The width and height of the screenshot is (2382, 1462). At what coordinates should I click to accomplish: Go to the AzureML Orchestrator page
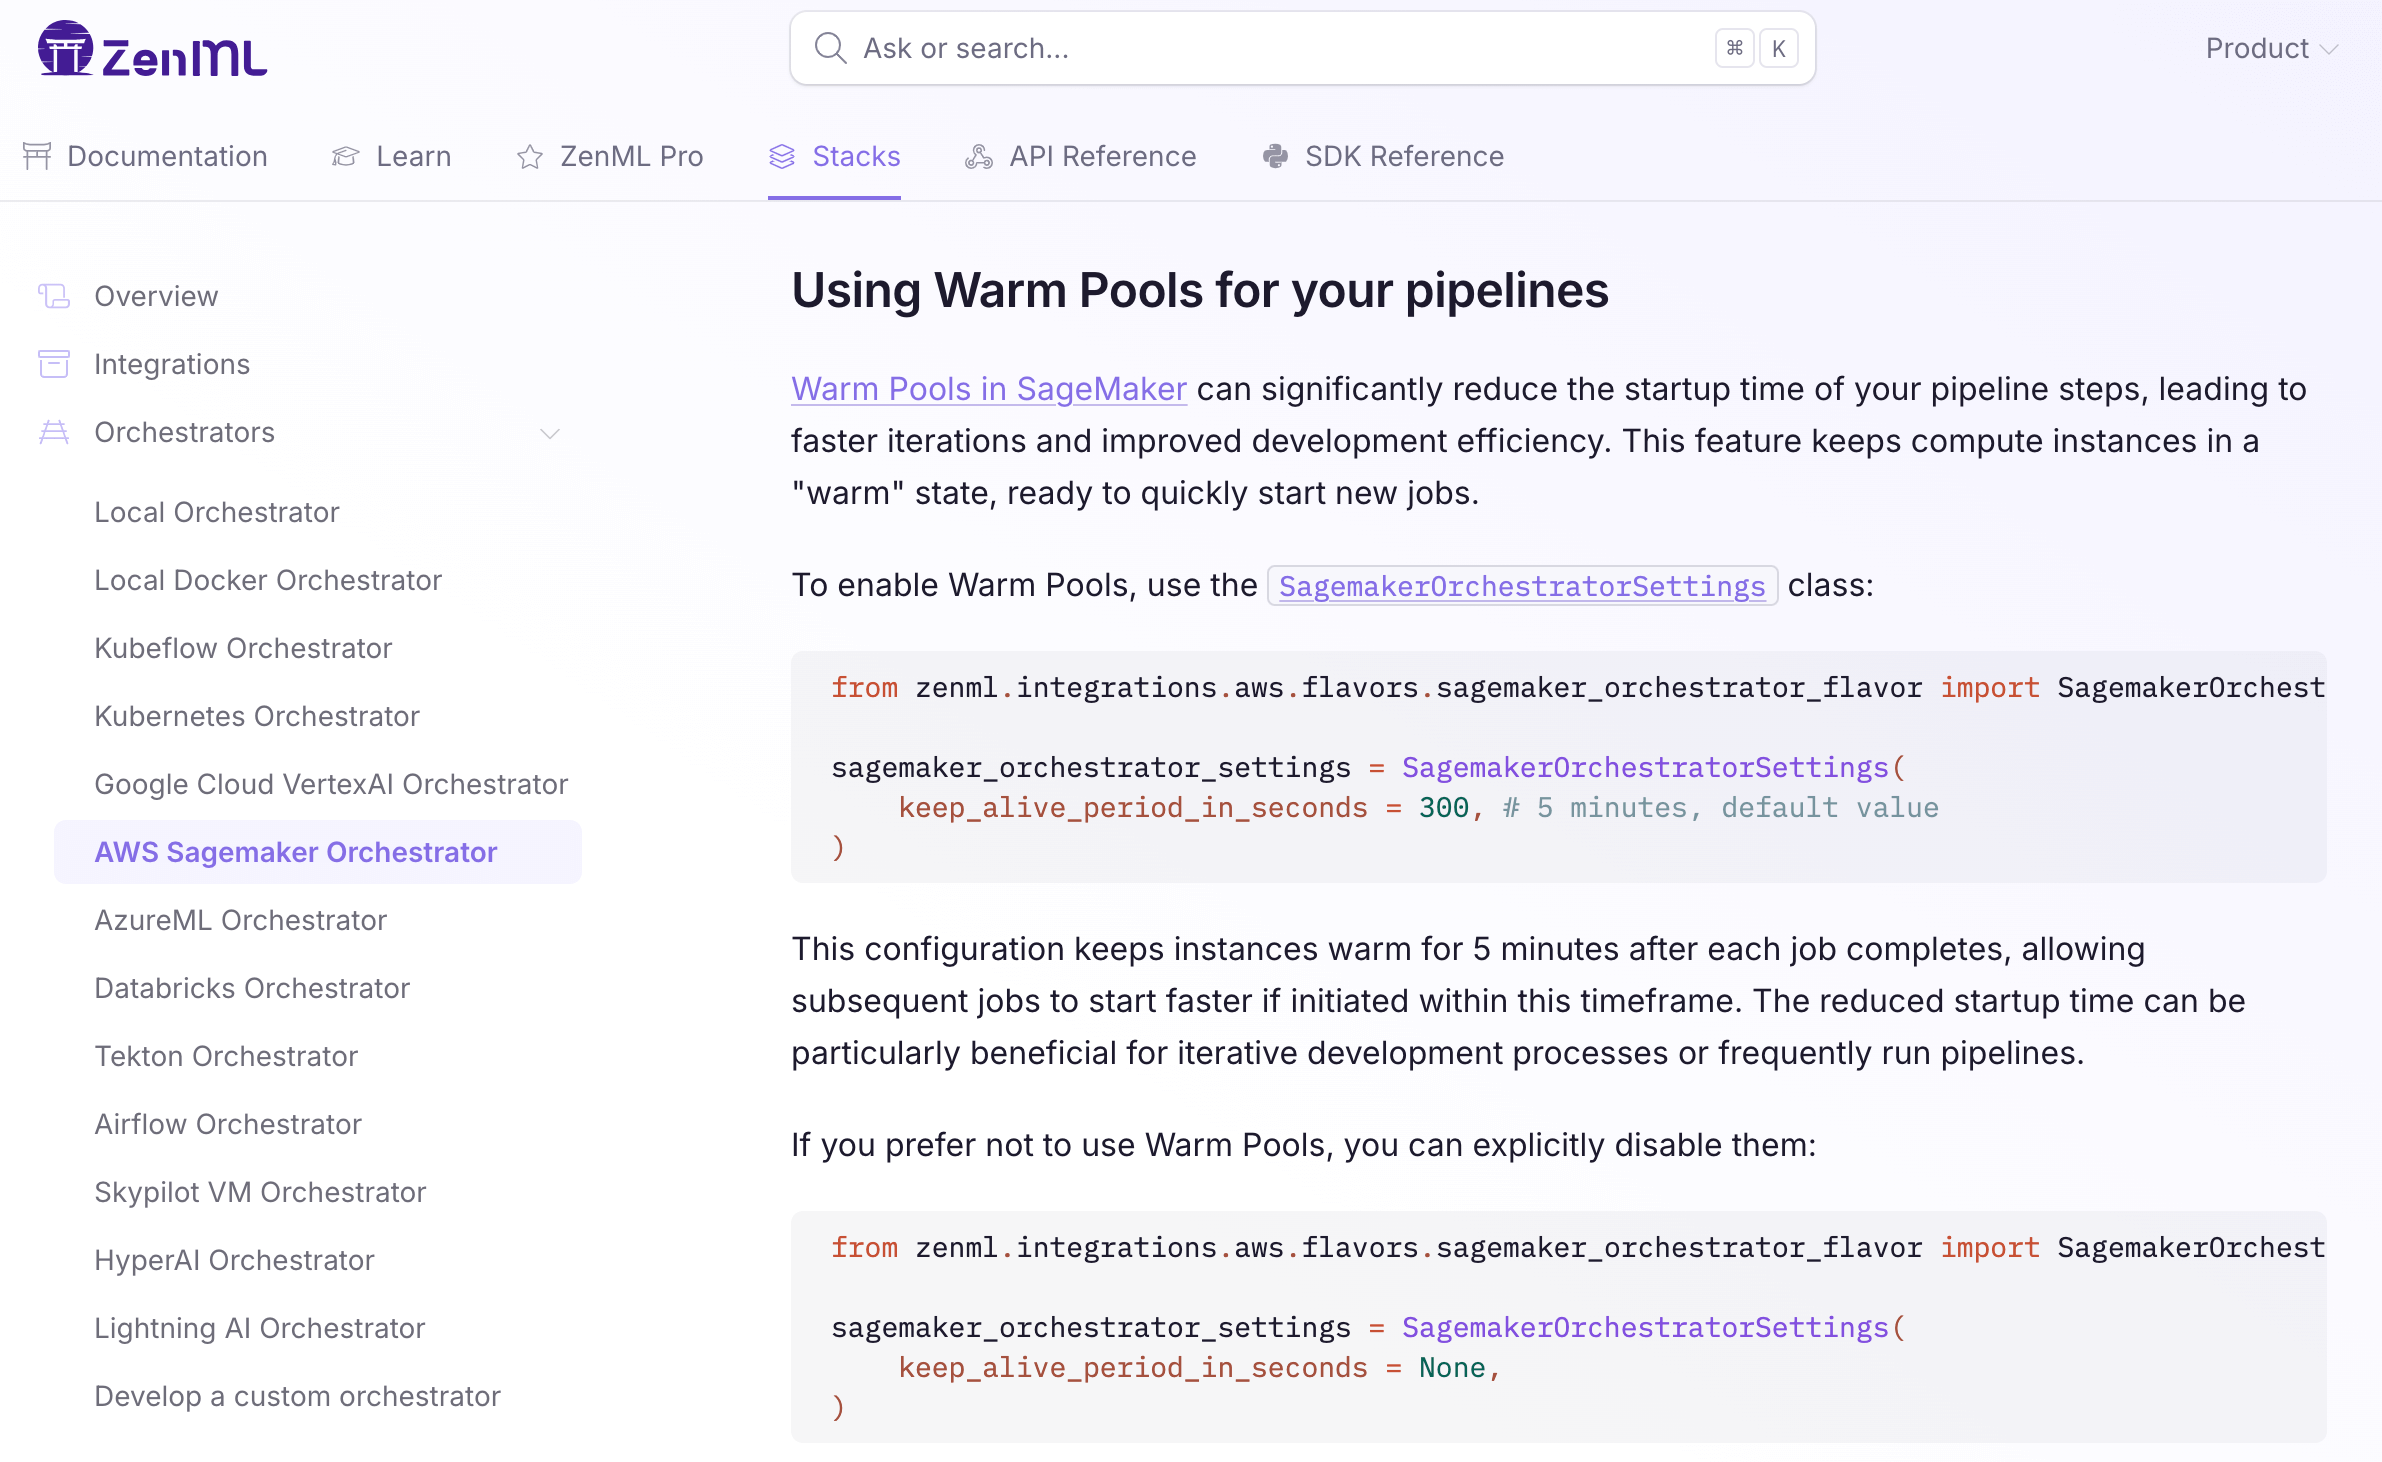[240, 920]
